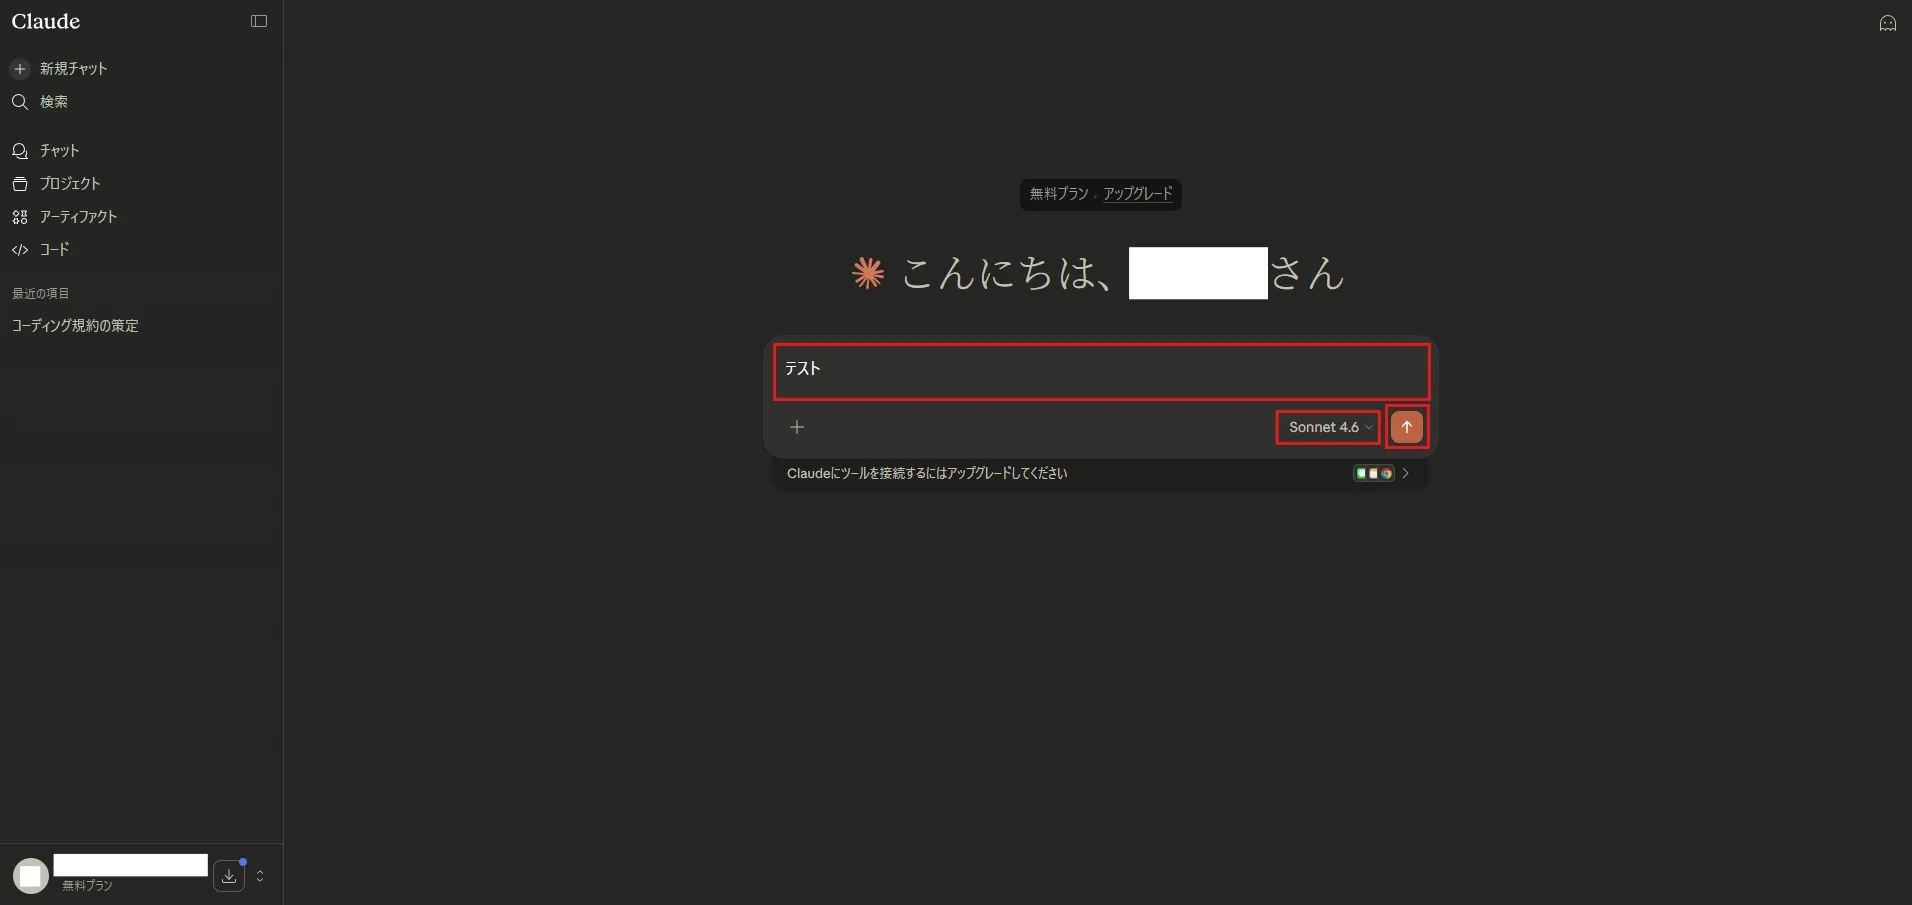Collapse the sidebar with the panel icon

point(259,21)
